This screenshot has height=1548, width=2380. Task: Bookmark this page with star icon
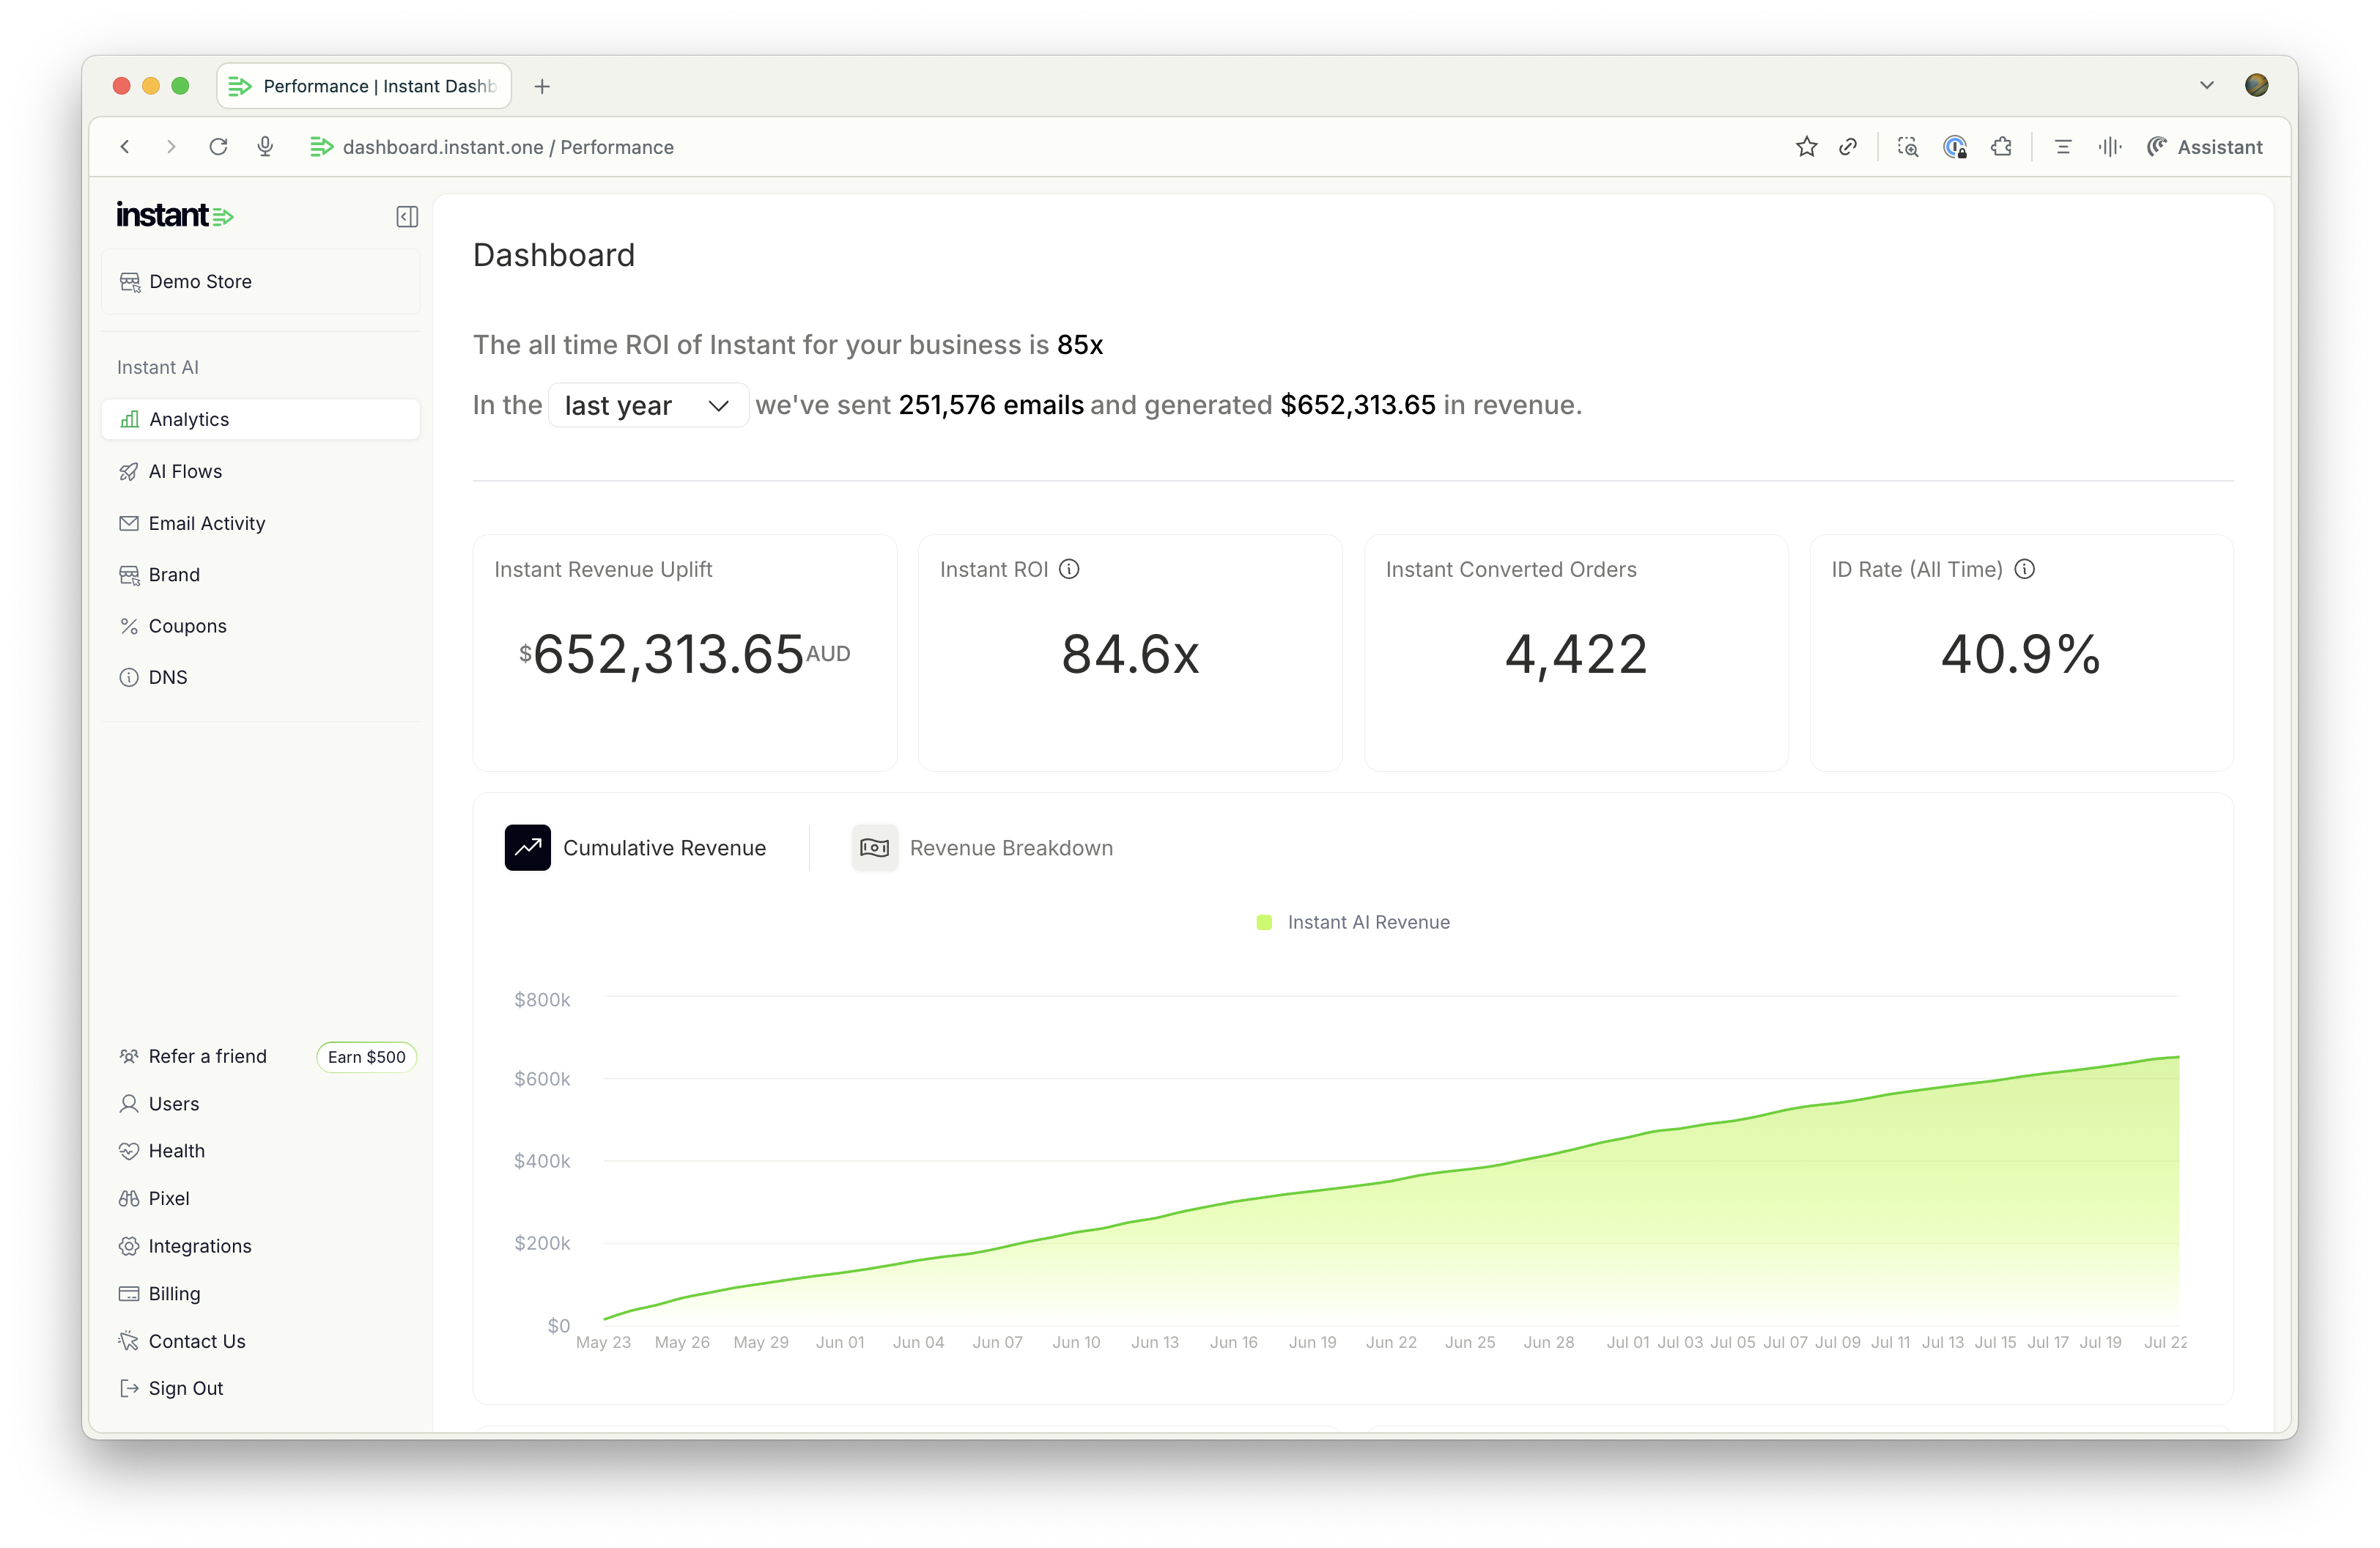pos(1806,147)
